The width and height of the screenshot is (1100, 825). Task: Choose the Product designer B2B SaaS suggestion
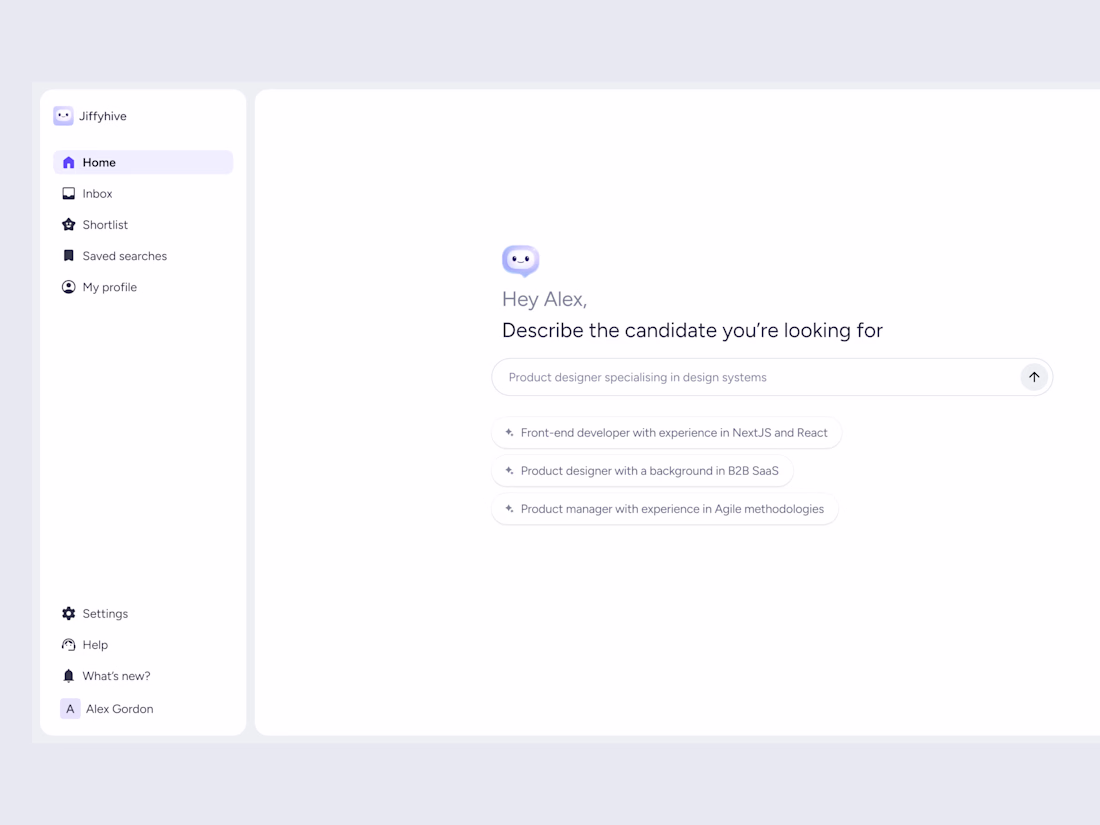(x=642, y=471)
